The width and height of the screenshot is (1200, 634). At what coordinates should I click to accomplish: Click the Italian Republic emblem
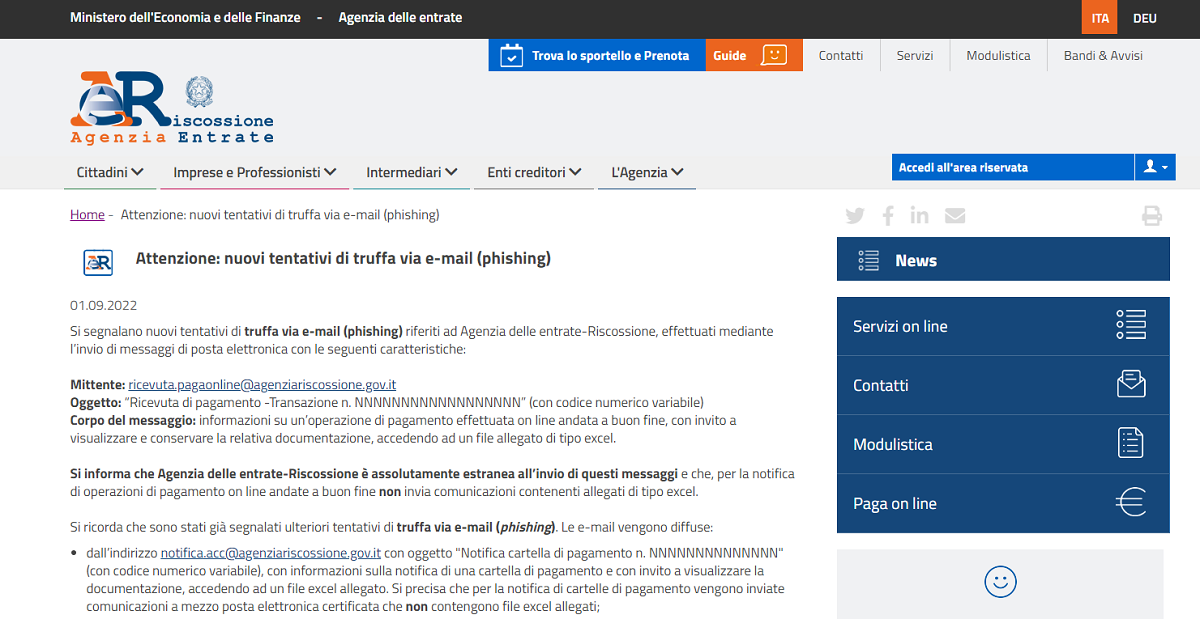[199, 93]
